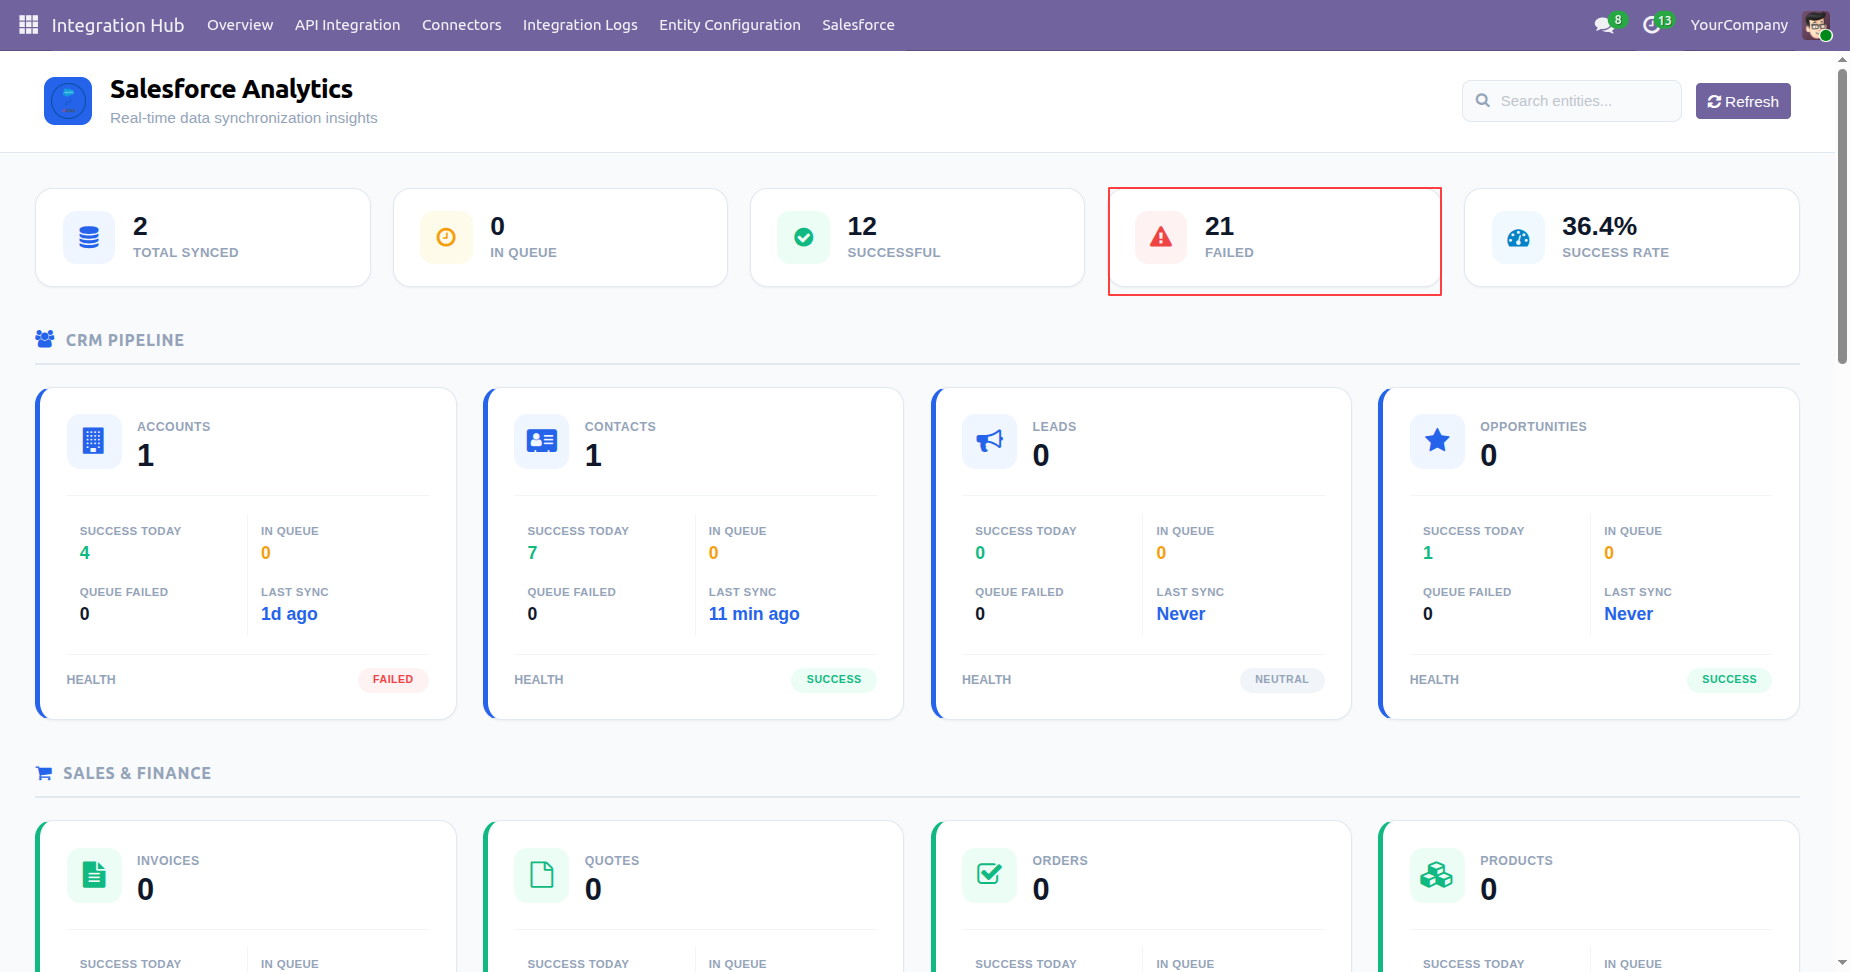Image resolution: width=1850 pixels, height=972 pixels.
Task: Click the Refresh button
Action: coord(1743,101)
